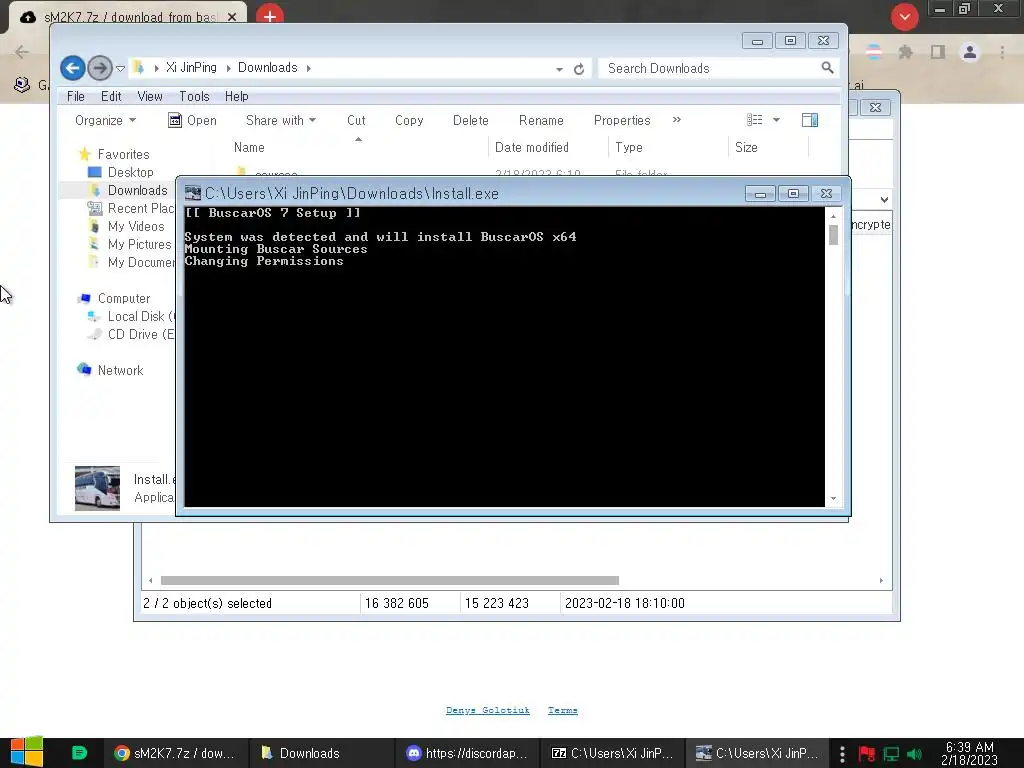The width and height of the screenshot is (1024, 768).
Task: Expand the Organize dropdown
Action: [x=105, y=120]
